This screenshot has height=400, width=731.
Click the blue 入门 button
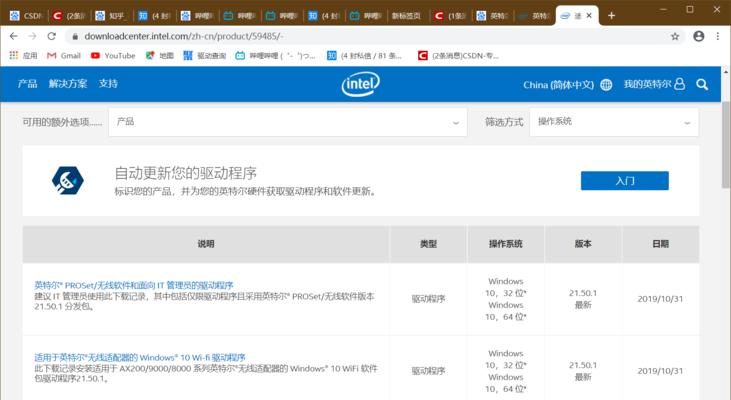(624, 180)
